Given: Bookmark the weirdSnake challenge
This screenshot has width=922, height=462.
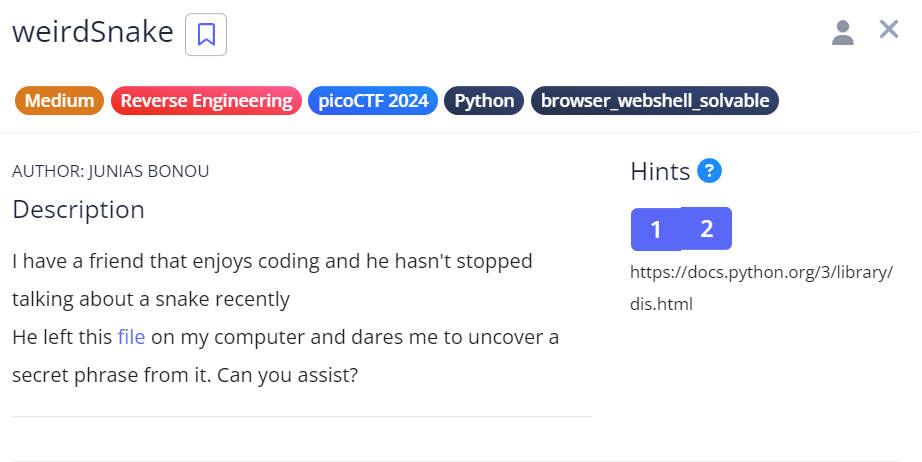Looking at the screenshot, I should point(206,34).
